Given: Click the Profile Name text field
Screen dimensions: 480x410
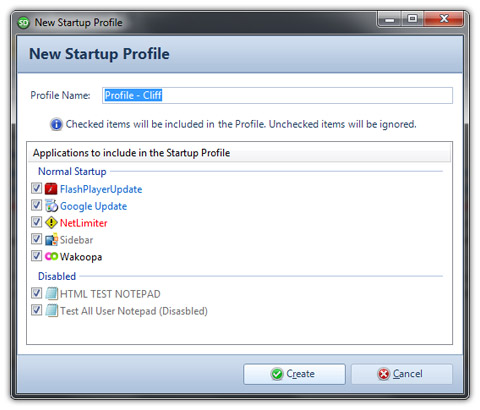Looking at the screenshot, I should (x=277, y=95).
